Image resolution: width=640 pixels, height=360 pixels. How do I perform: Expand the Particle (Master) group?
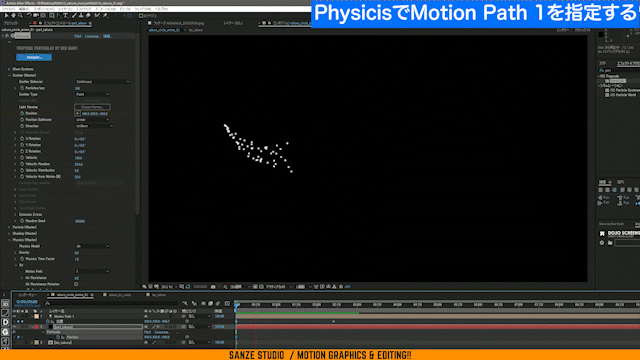9,227
